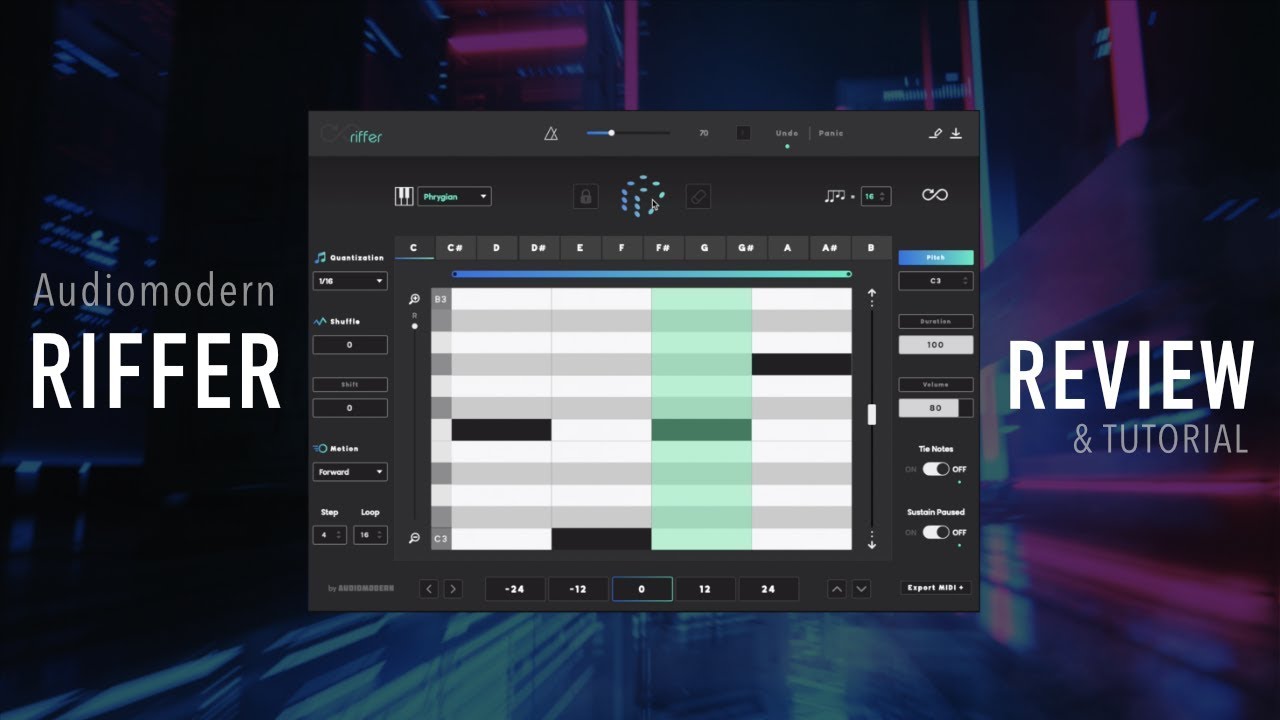Click the dice randomize icon
This screenshot has width=1280, height=720.
click(x=641, y=196)
